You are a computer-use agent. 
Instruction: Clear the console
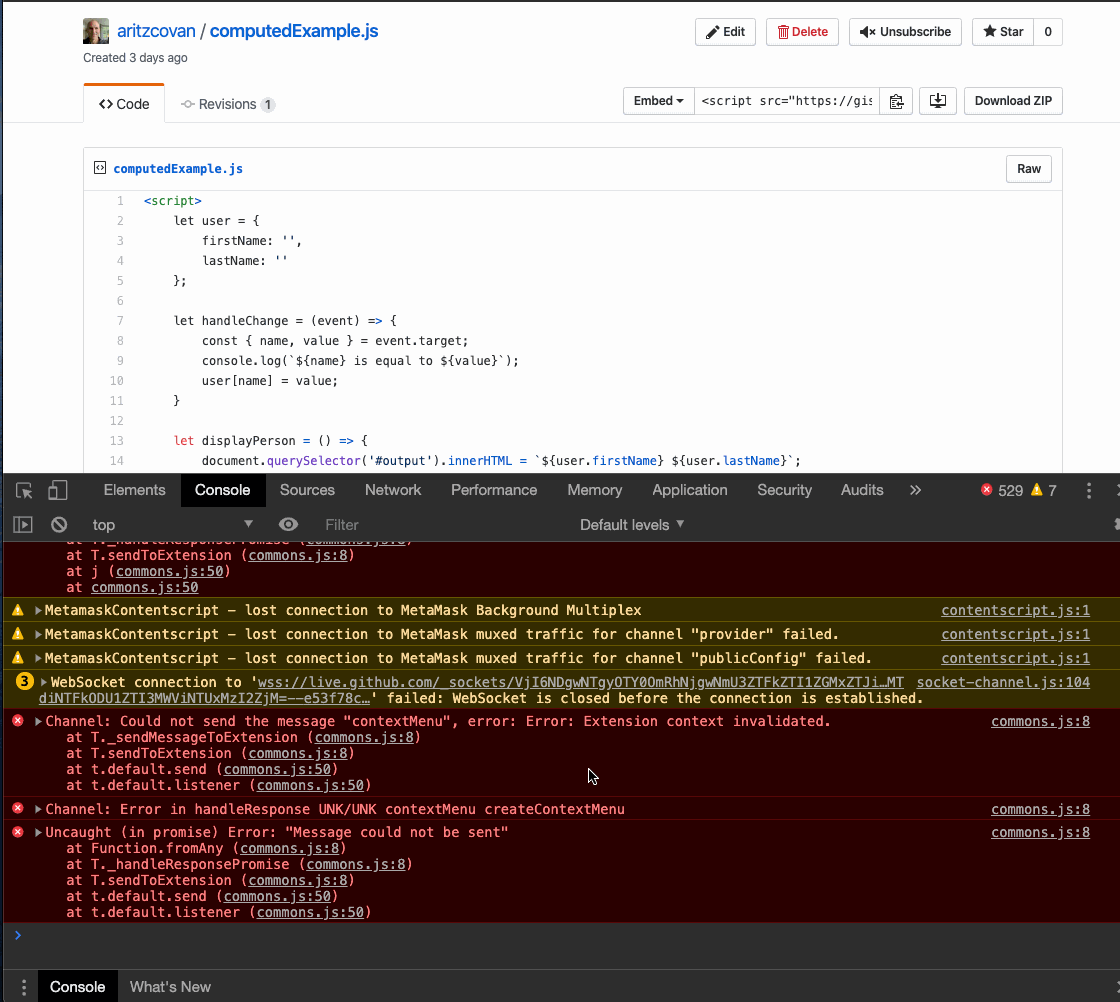click(x=59, y=525)
